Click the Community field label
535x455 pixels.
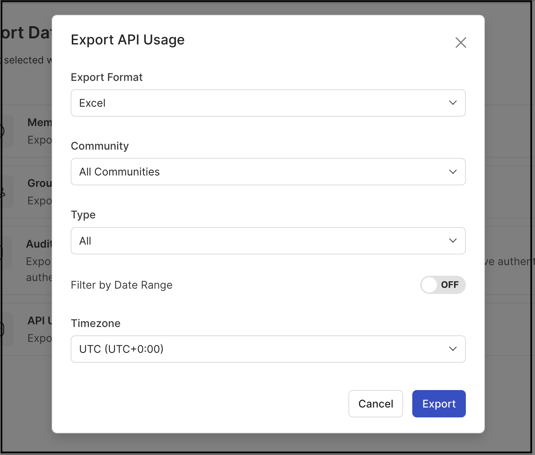point(100,146)
